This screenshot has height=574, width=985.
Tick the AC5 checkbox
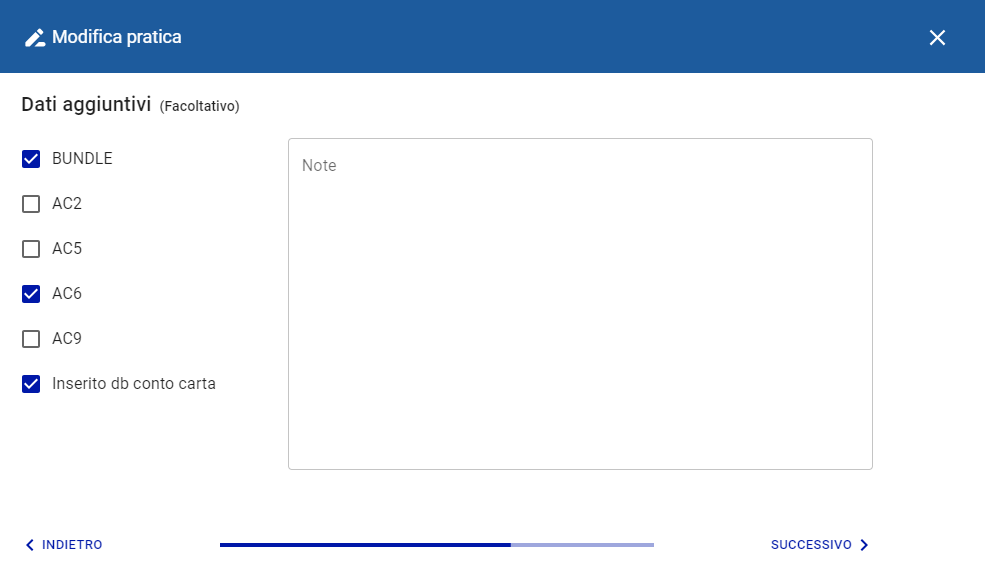(x=31, y=249)
